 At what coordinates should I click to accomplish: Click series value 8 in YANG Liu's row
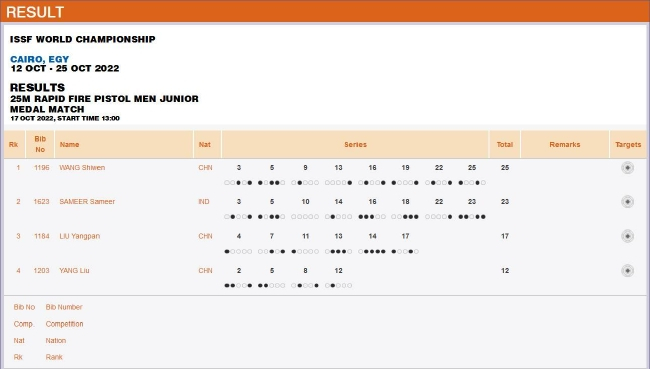pyautogui.click(x=305, y=270)
